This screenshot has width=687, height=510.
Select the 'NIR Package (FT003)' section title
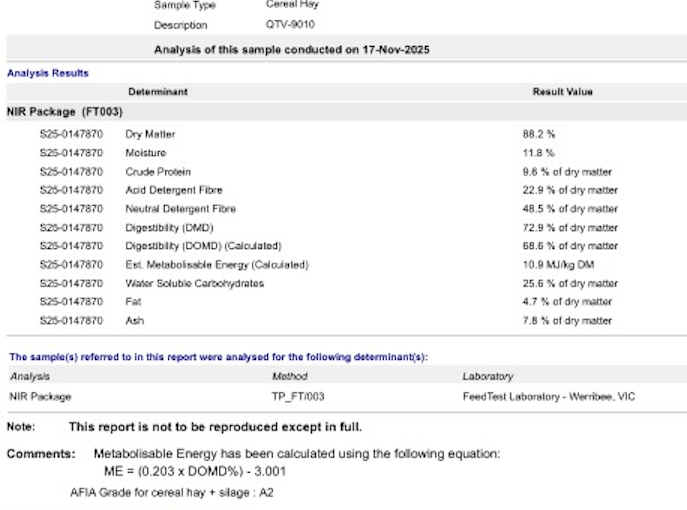pos(64,112)
